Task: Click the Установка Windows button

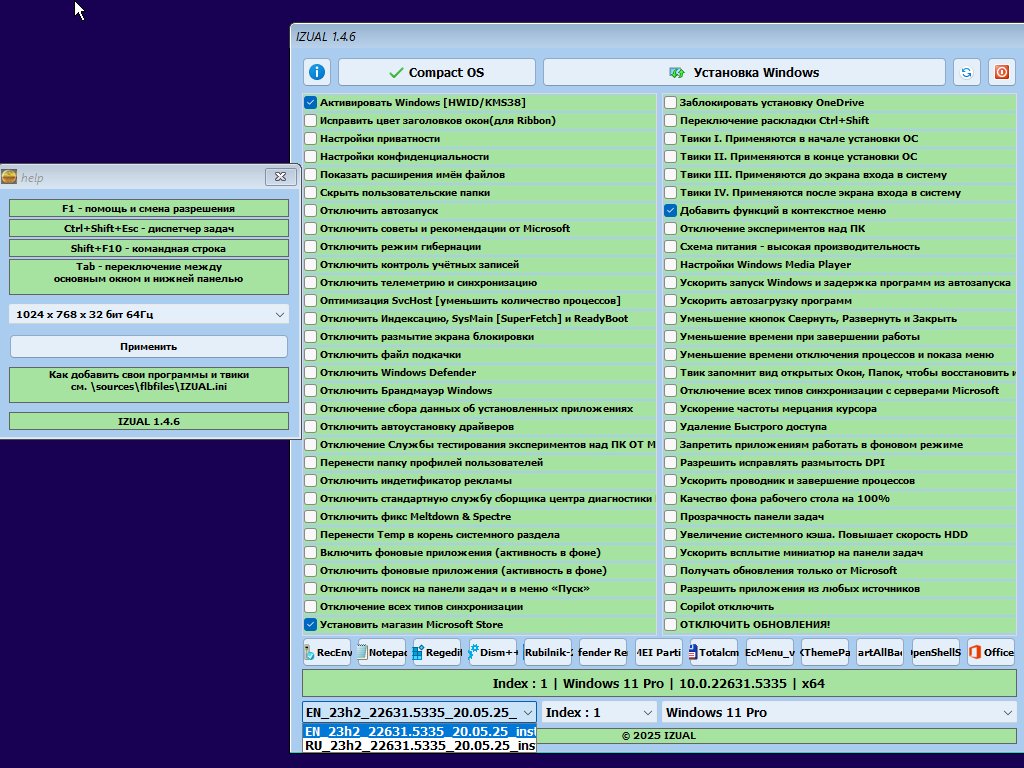Action: click(x=744, y=72)
